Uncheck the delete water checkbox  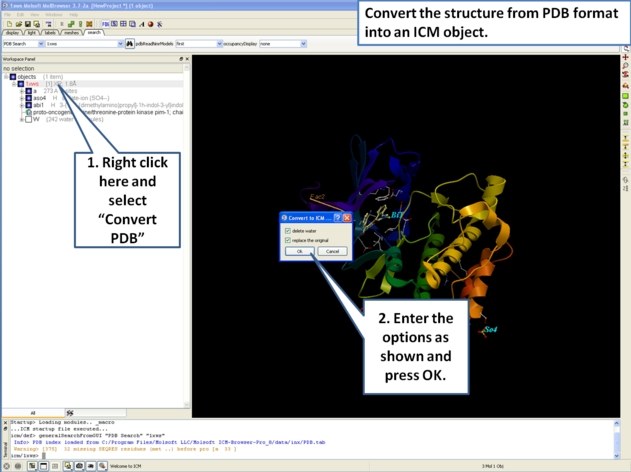click(288, 231)
